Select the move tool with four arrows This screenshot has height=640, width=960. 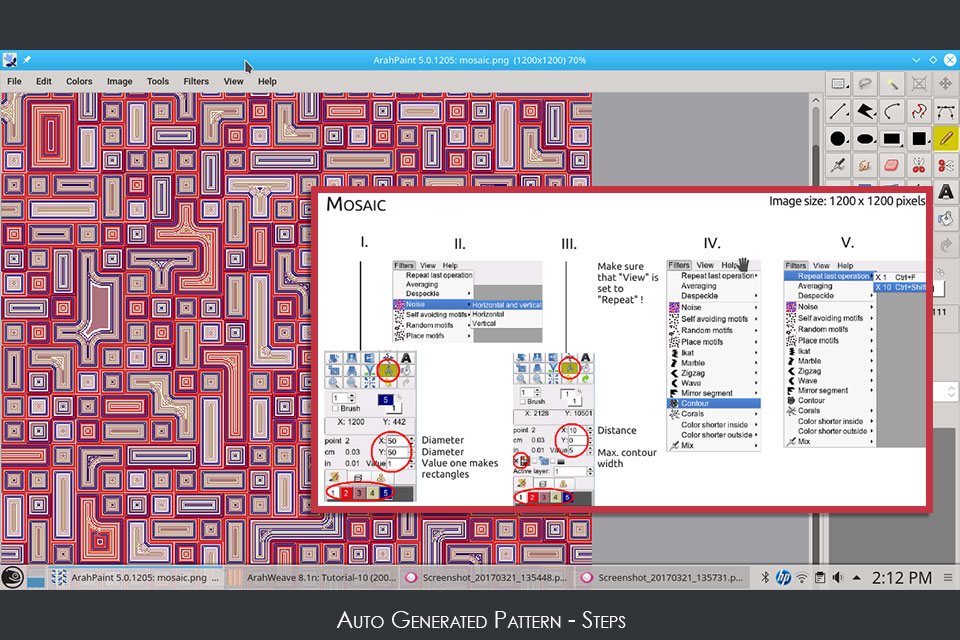[x=946, y=83]
